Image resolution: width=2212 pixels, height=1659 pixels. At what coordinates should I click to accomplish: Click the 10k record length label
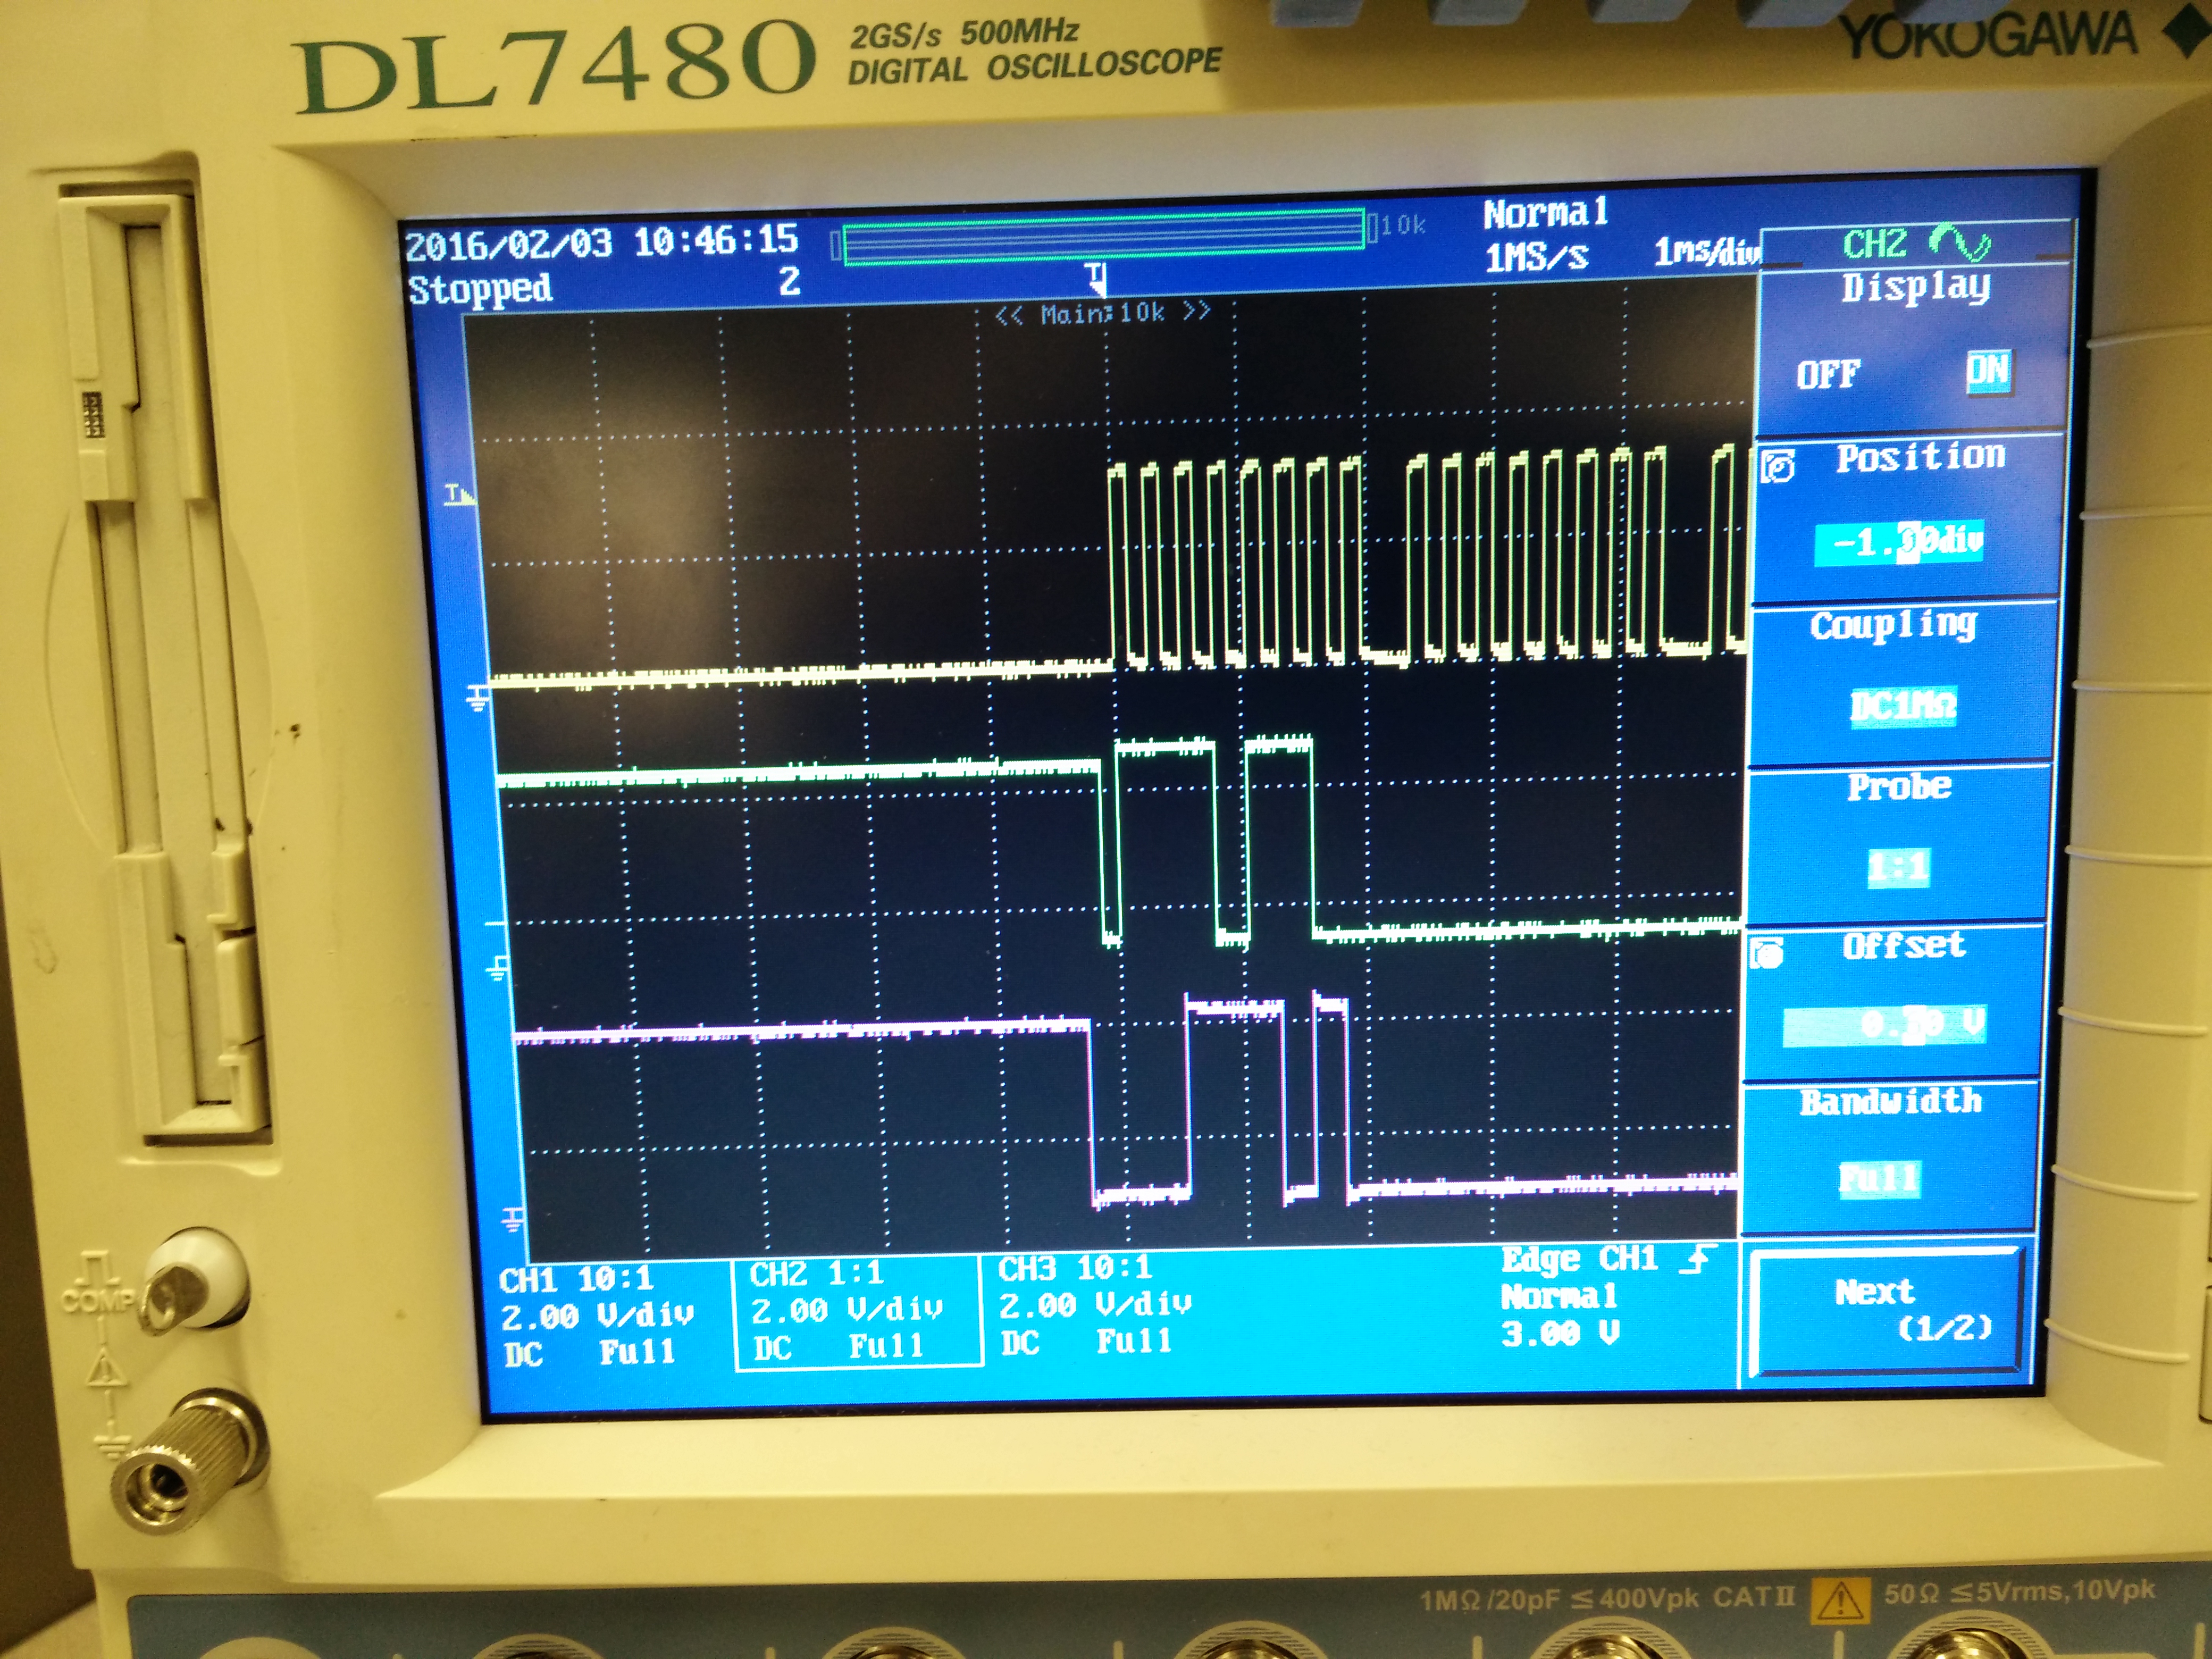1402,225
